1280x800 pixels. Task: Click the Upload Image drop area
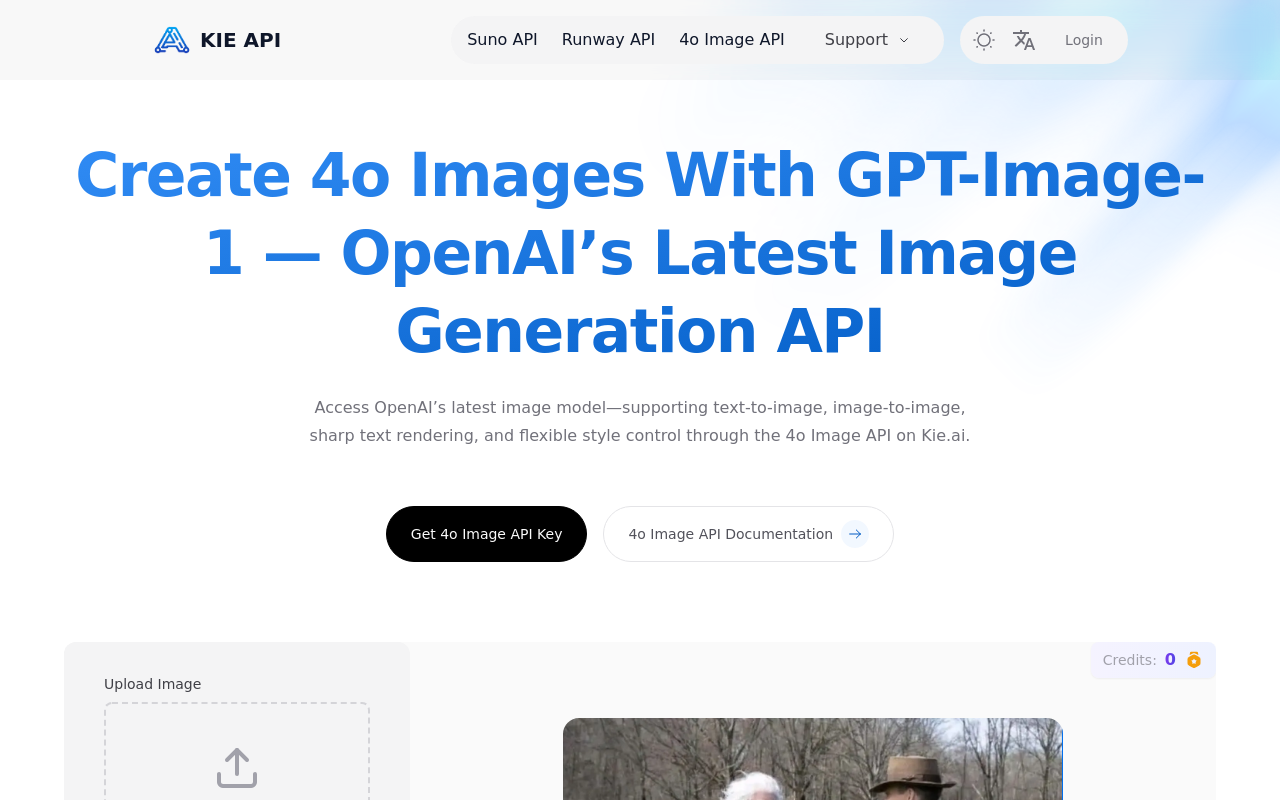pos(237,751)
